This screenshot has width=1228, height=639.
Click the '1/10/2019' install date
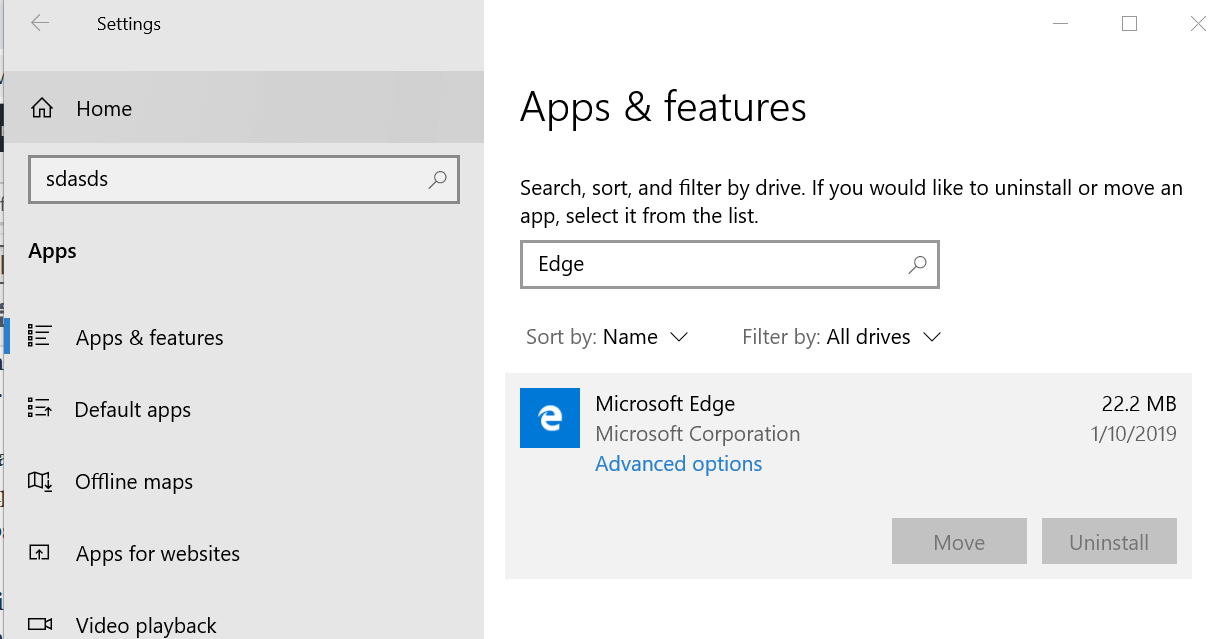coord(1131,434)
